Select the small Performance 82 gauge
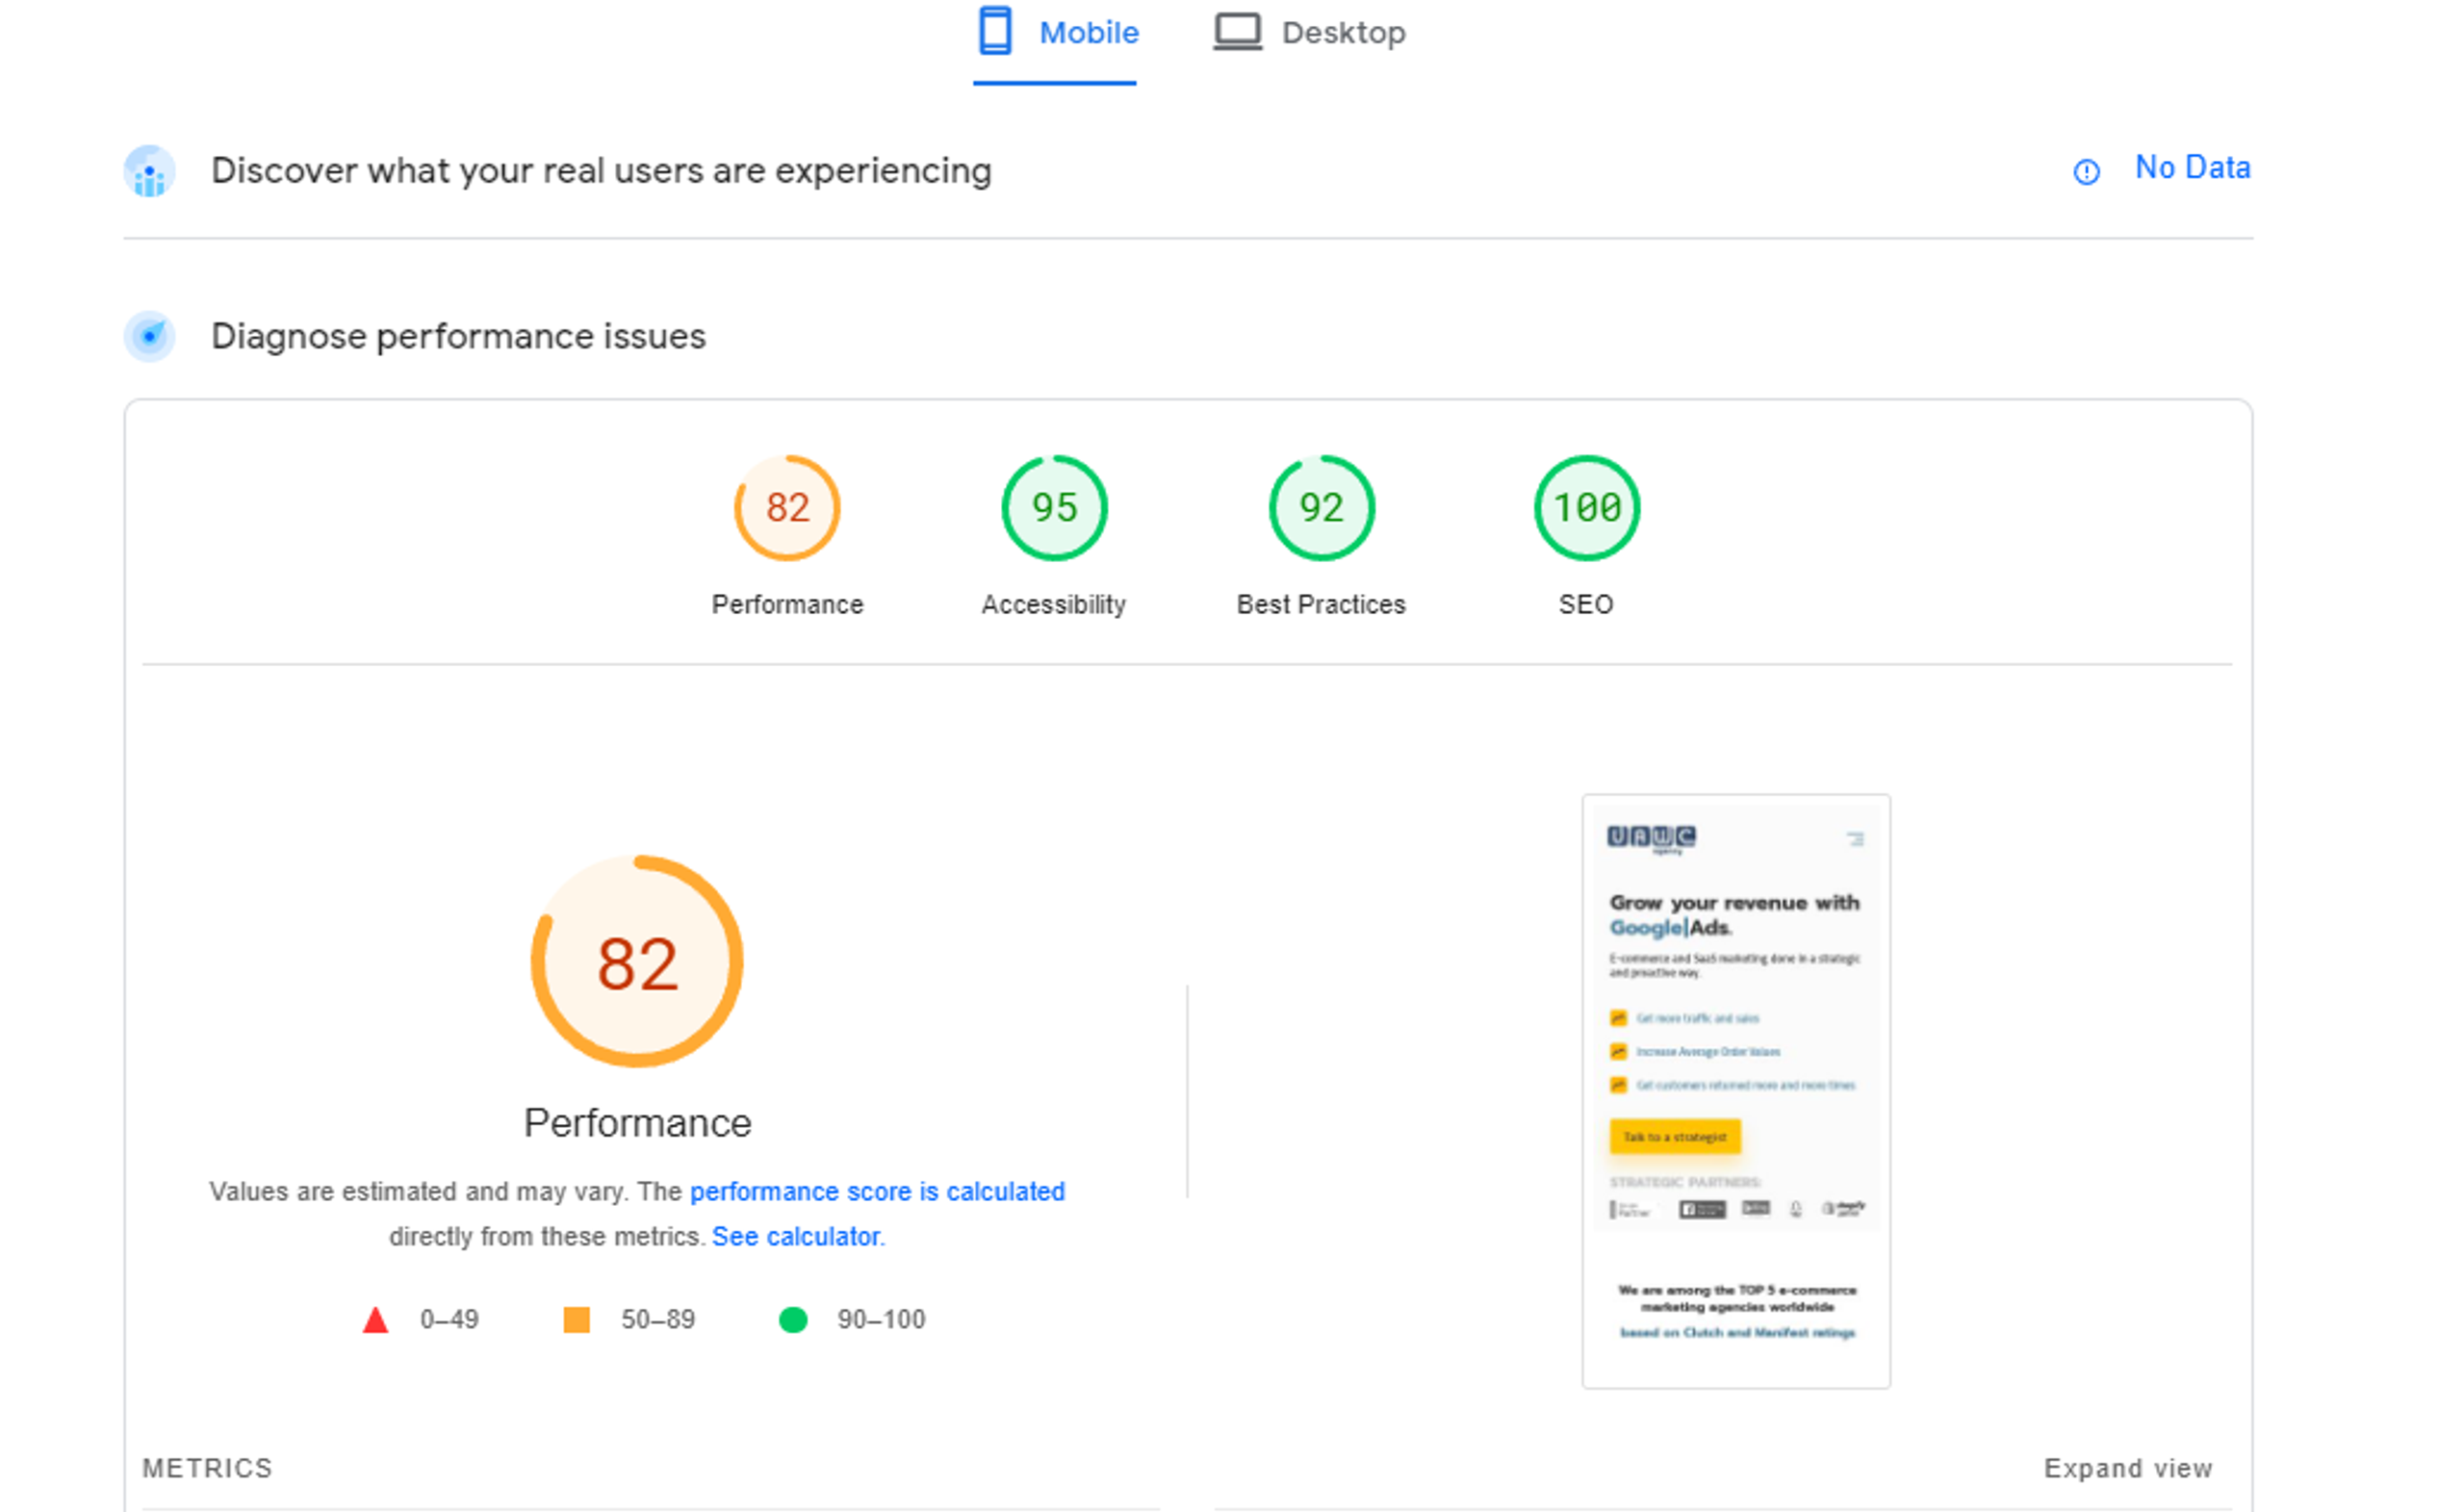The image size is (2464, 1512). pos(787,508)
